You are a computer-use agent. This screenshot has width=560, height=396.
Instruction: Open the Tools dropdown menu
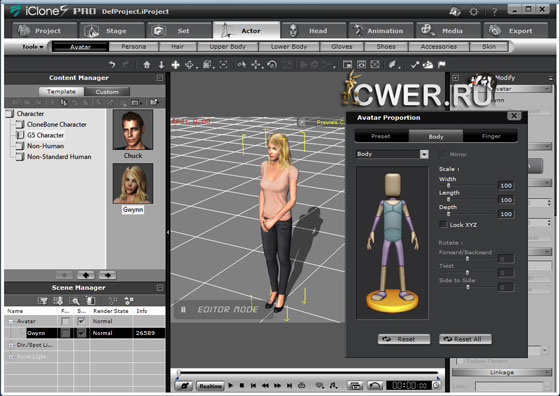(32, 47)
